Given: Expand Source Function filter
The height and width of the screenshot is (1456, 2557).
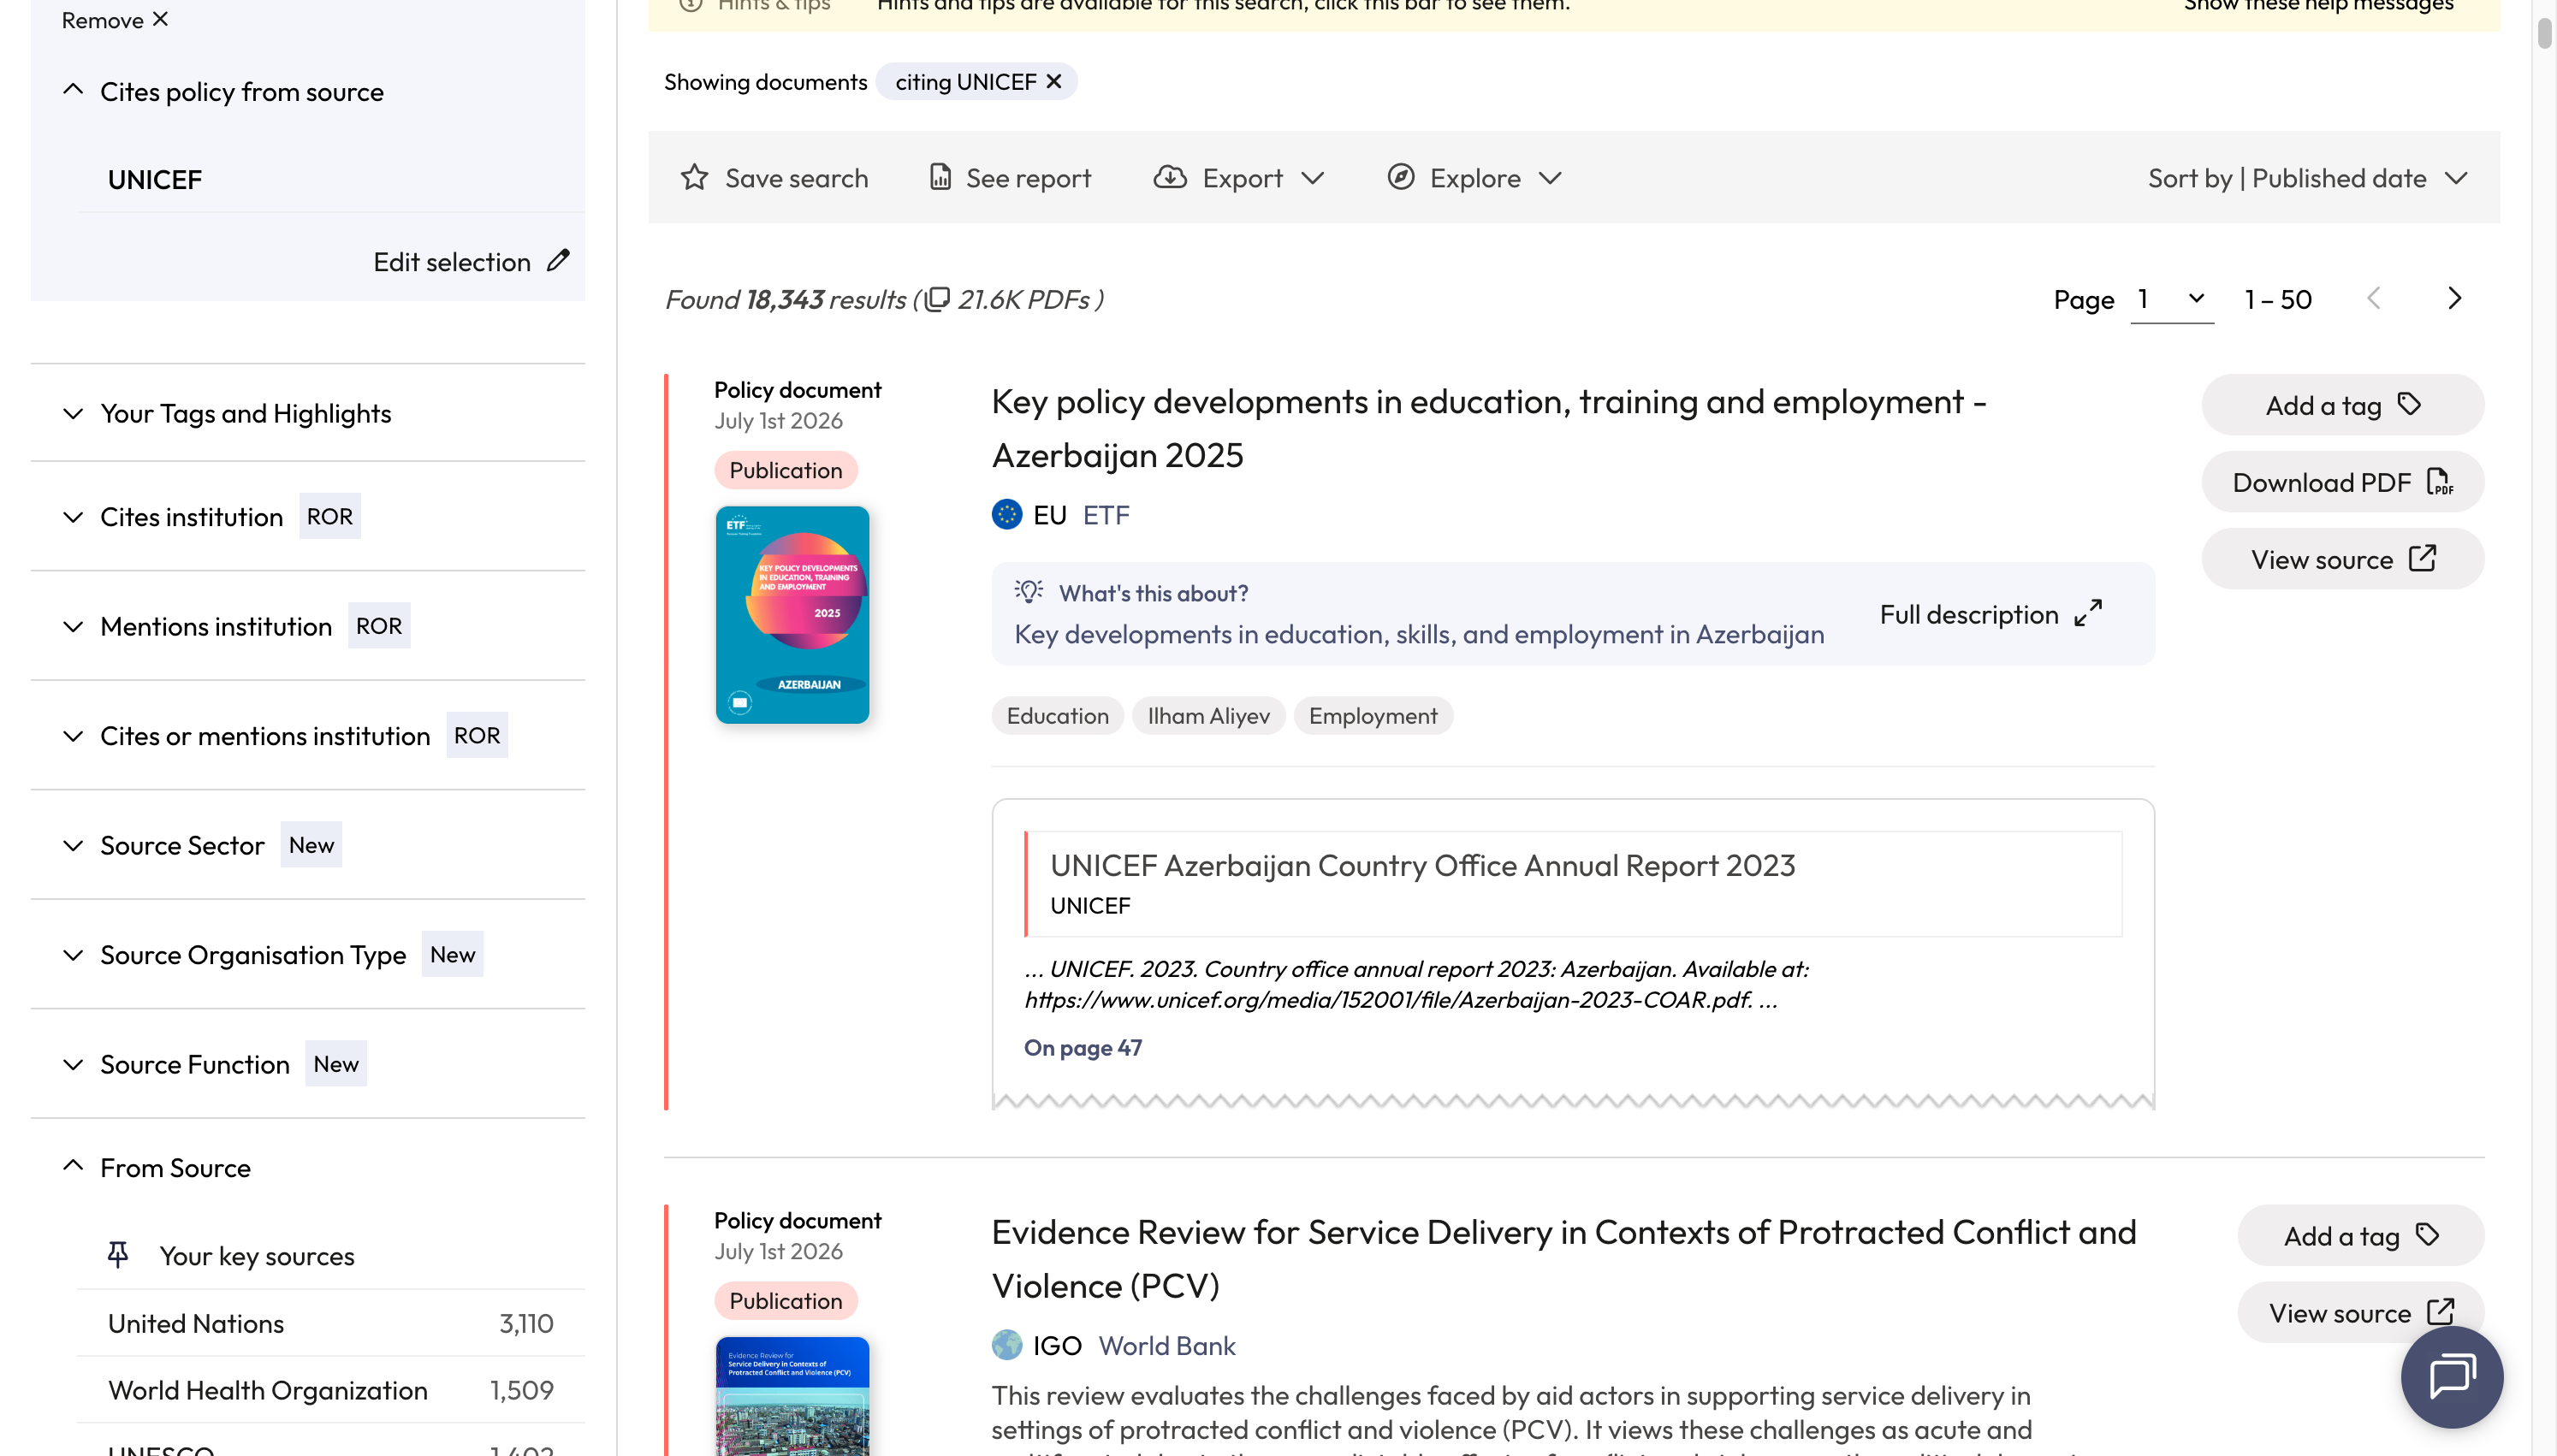Looking at the screenshot, I should click(73, 1064).
